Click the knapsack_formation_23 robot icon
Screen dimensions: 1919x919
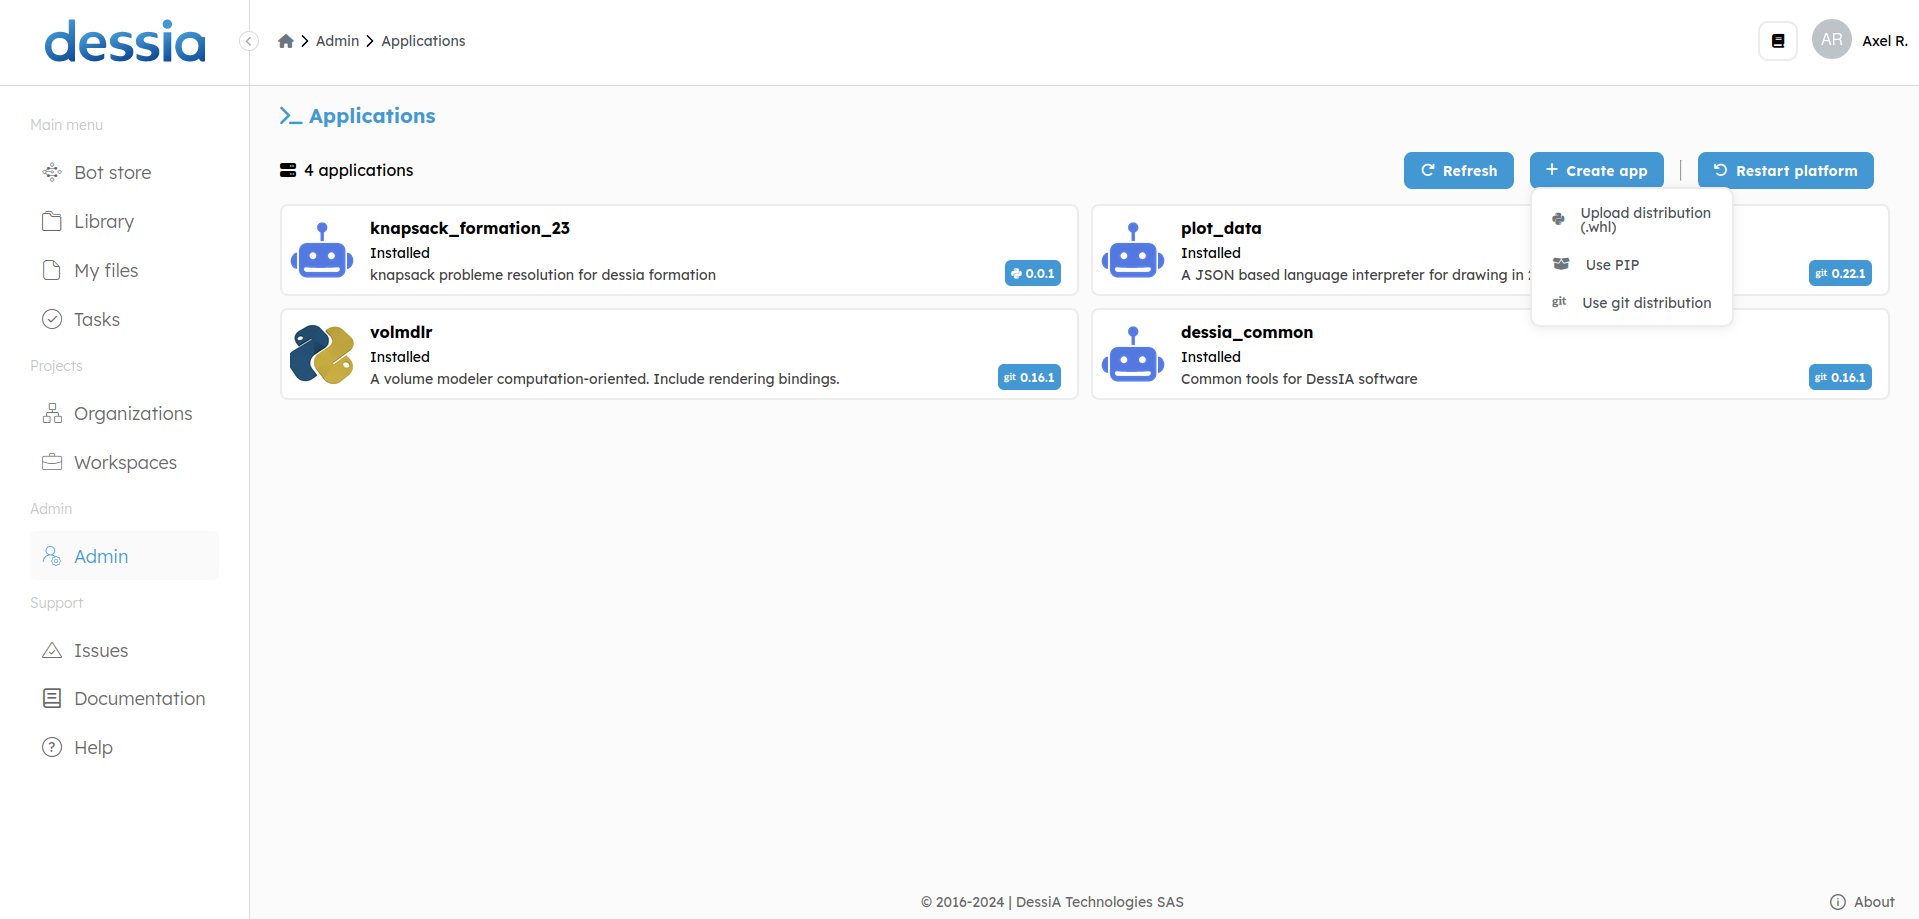pyautogui.click(x=322, y=250)
